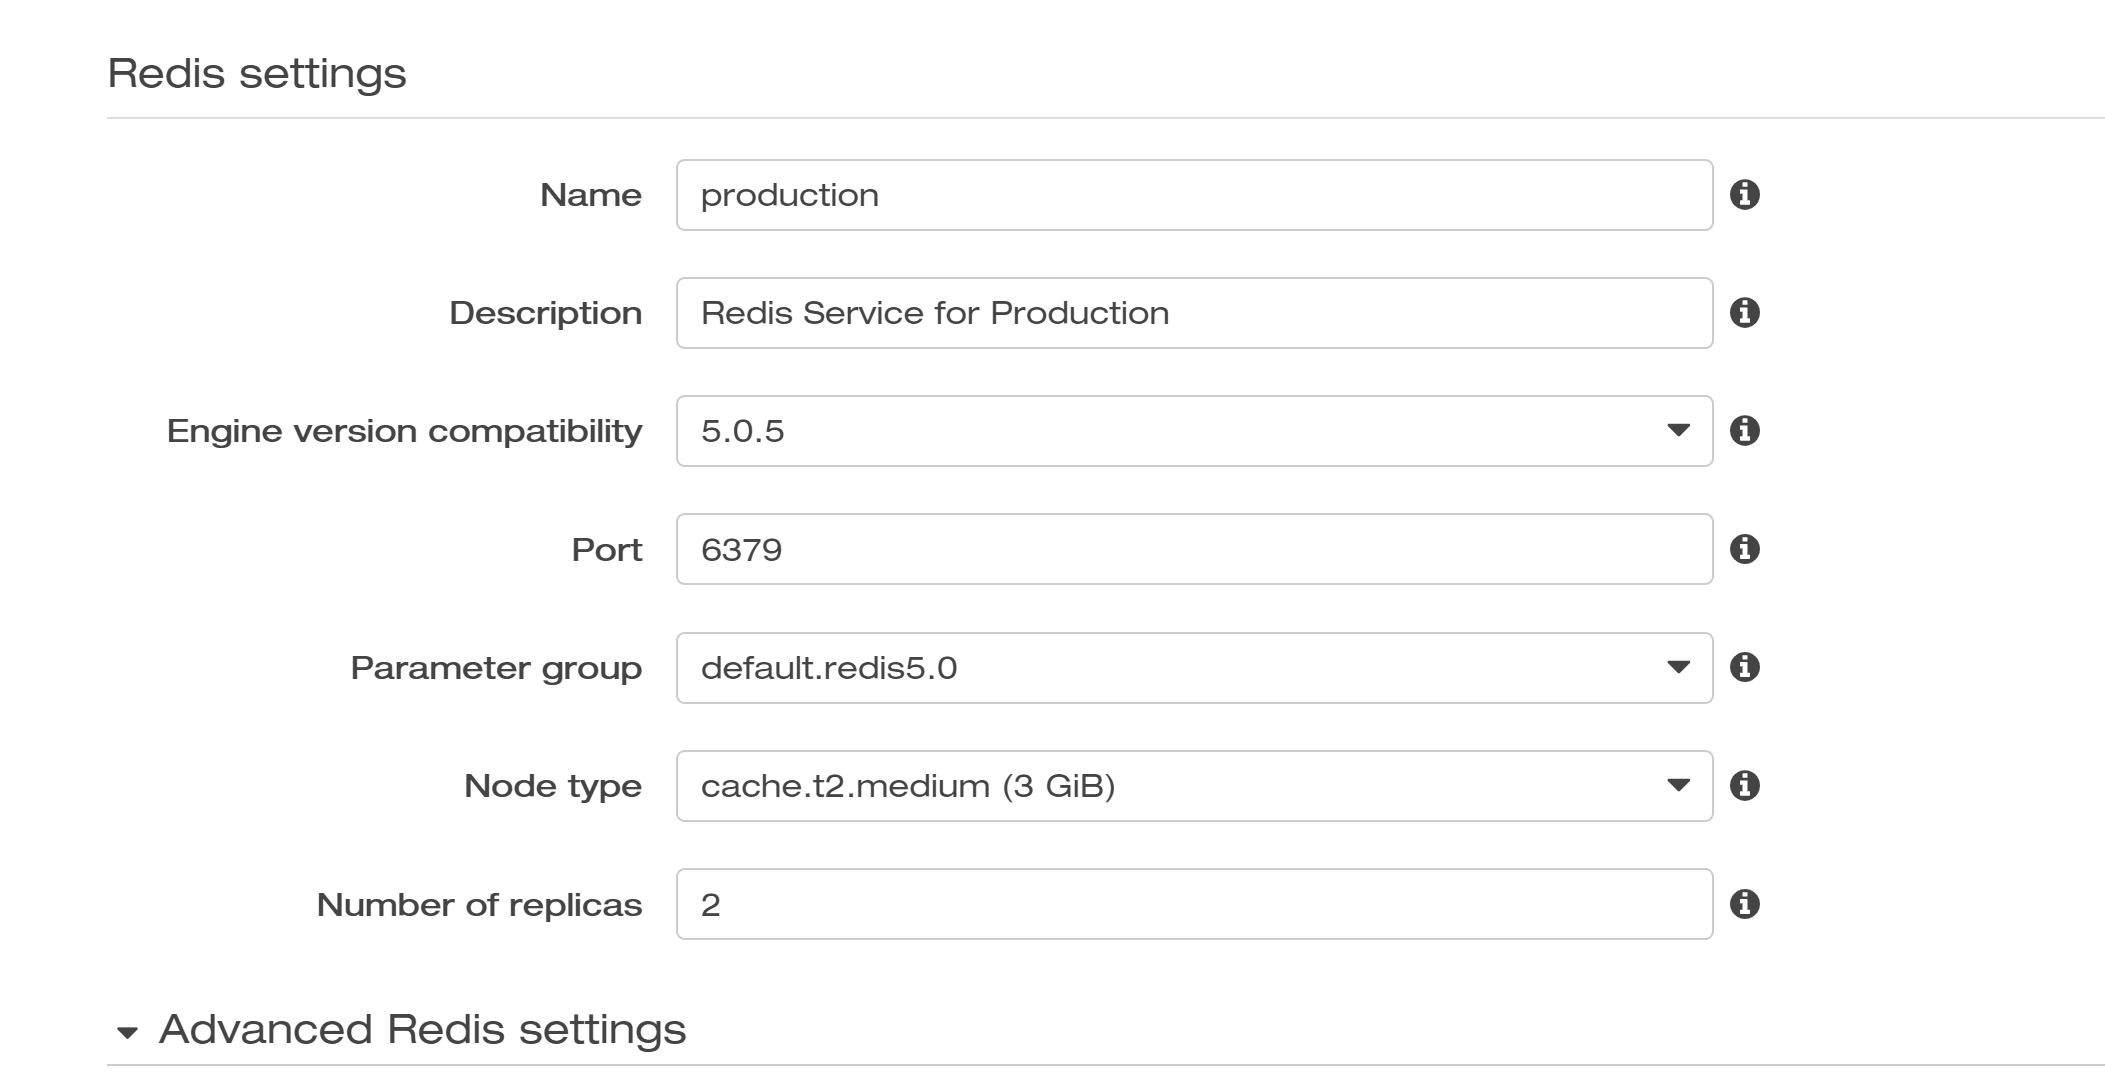This screenshot has width=2105, height=1073.
Task: Click the Name label text
Action: [x=591, y=195]
